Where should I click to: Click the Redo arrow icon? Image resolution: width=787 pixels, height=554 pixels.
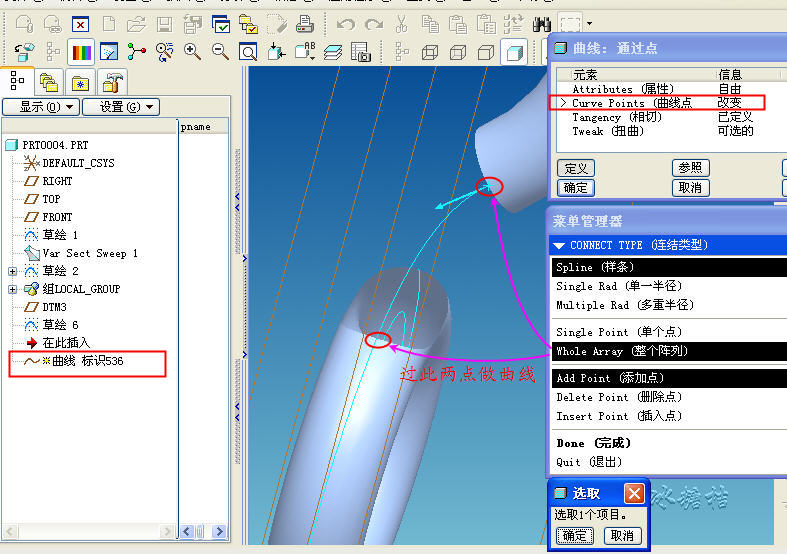click(x=373, y=24)
